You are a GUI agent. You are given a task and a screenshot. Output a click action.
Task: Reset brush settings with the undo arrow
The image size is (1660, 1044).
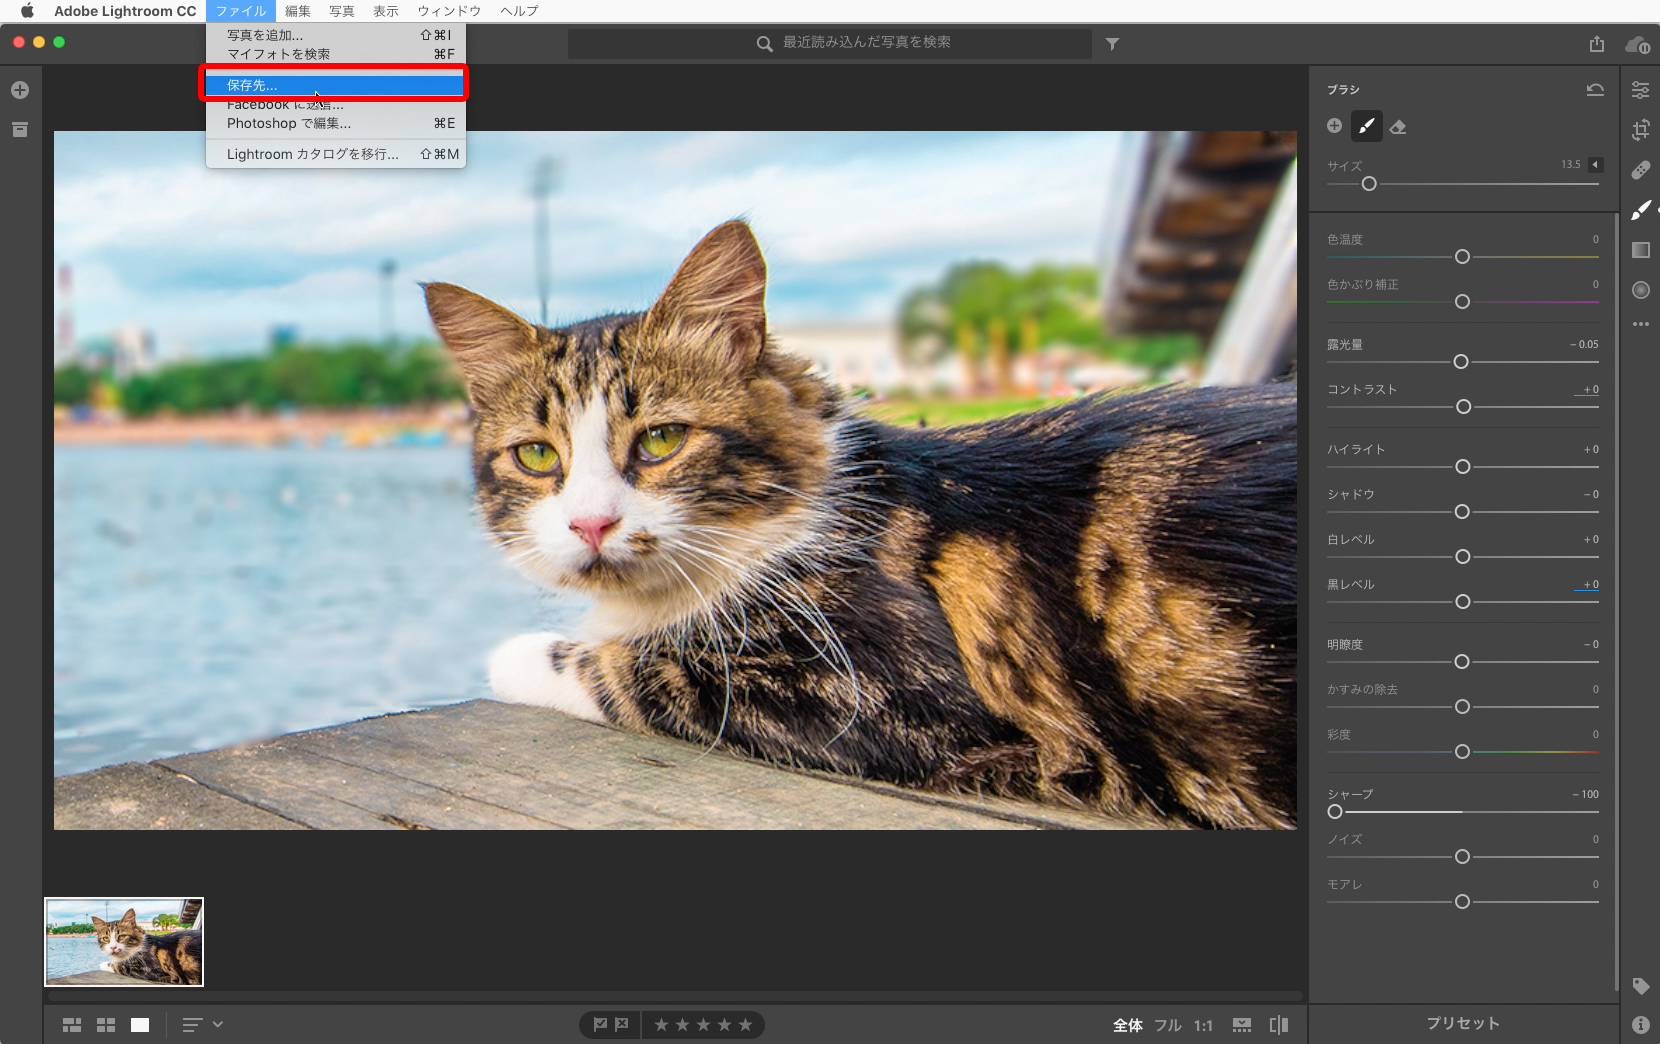click(x=1595, y=90)
